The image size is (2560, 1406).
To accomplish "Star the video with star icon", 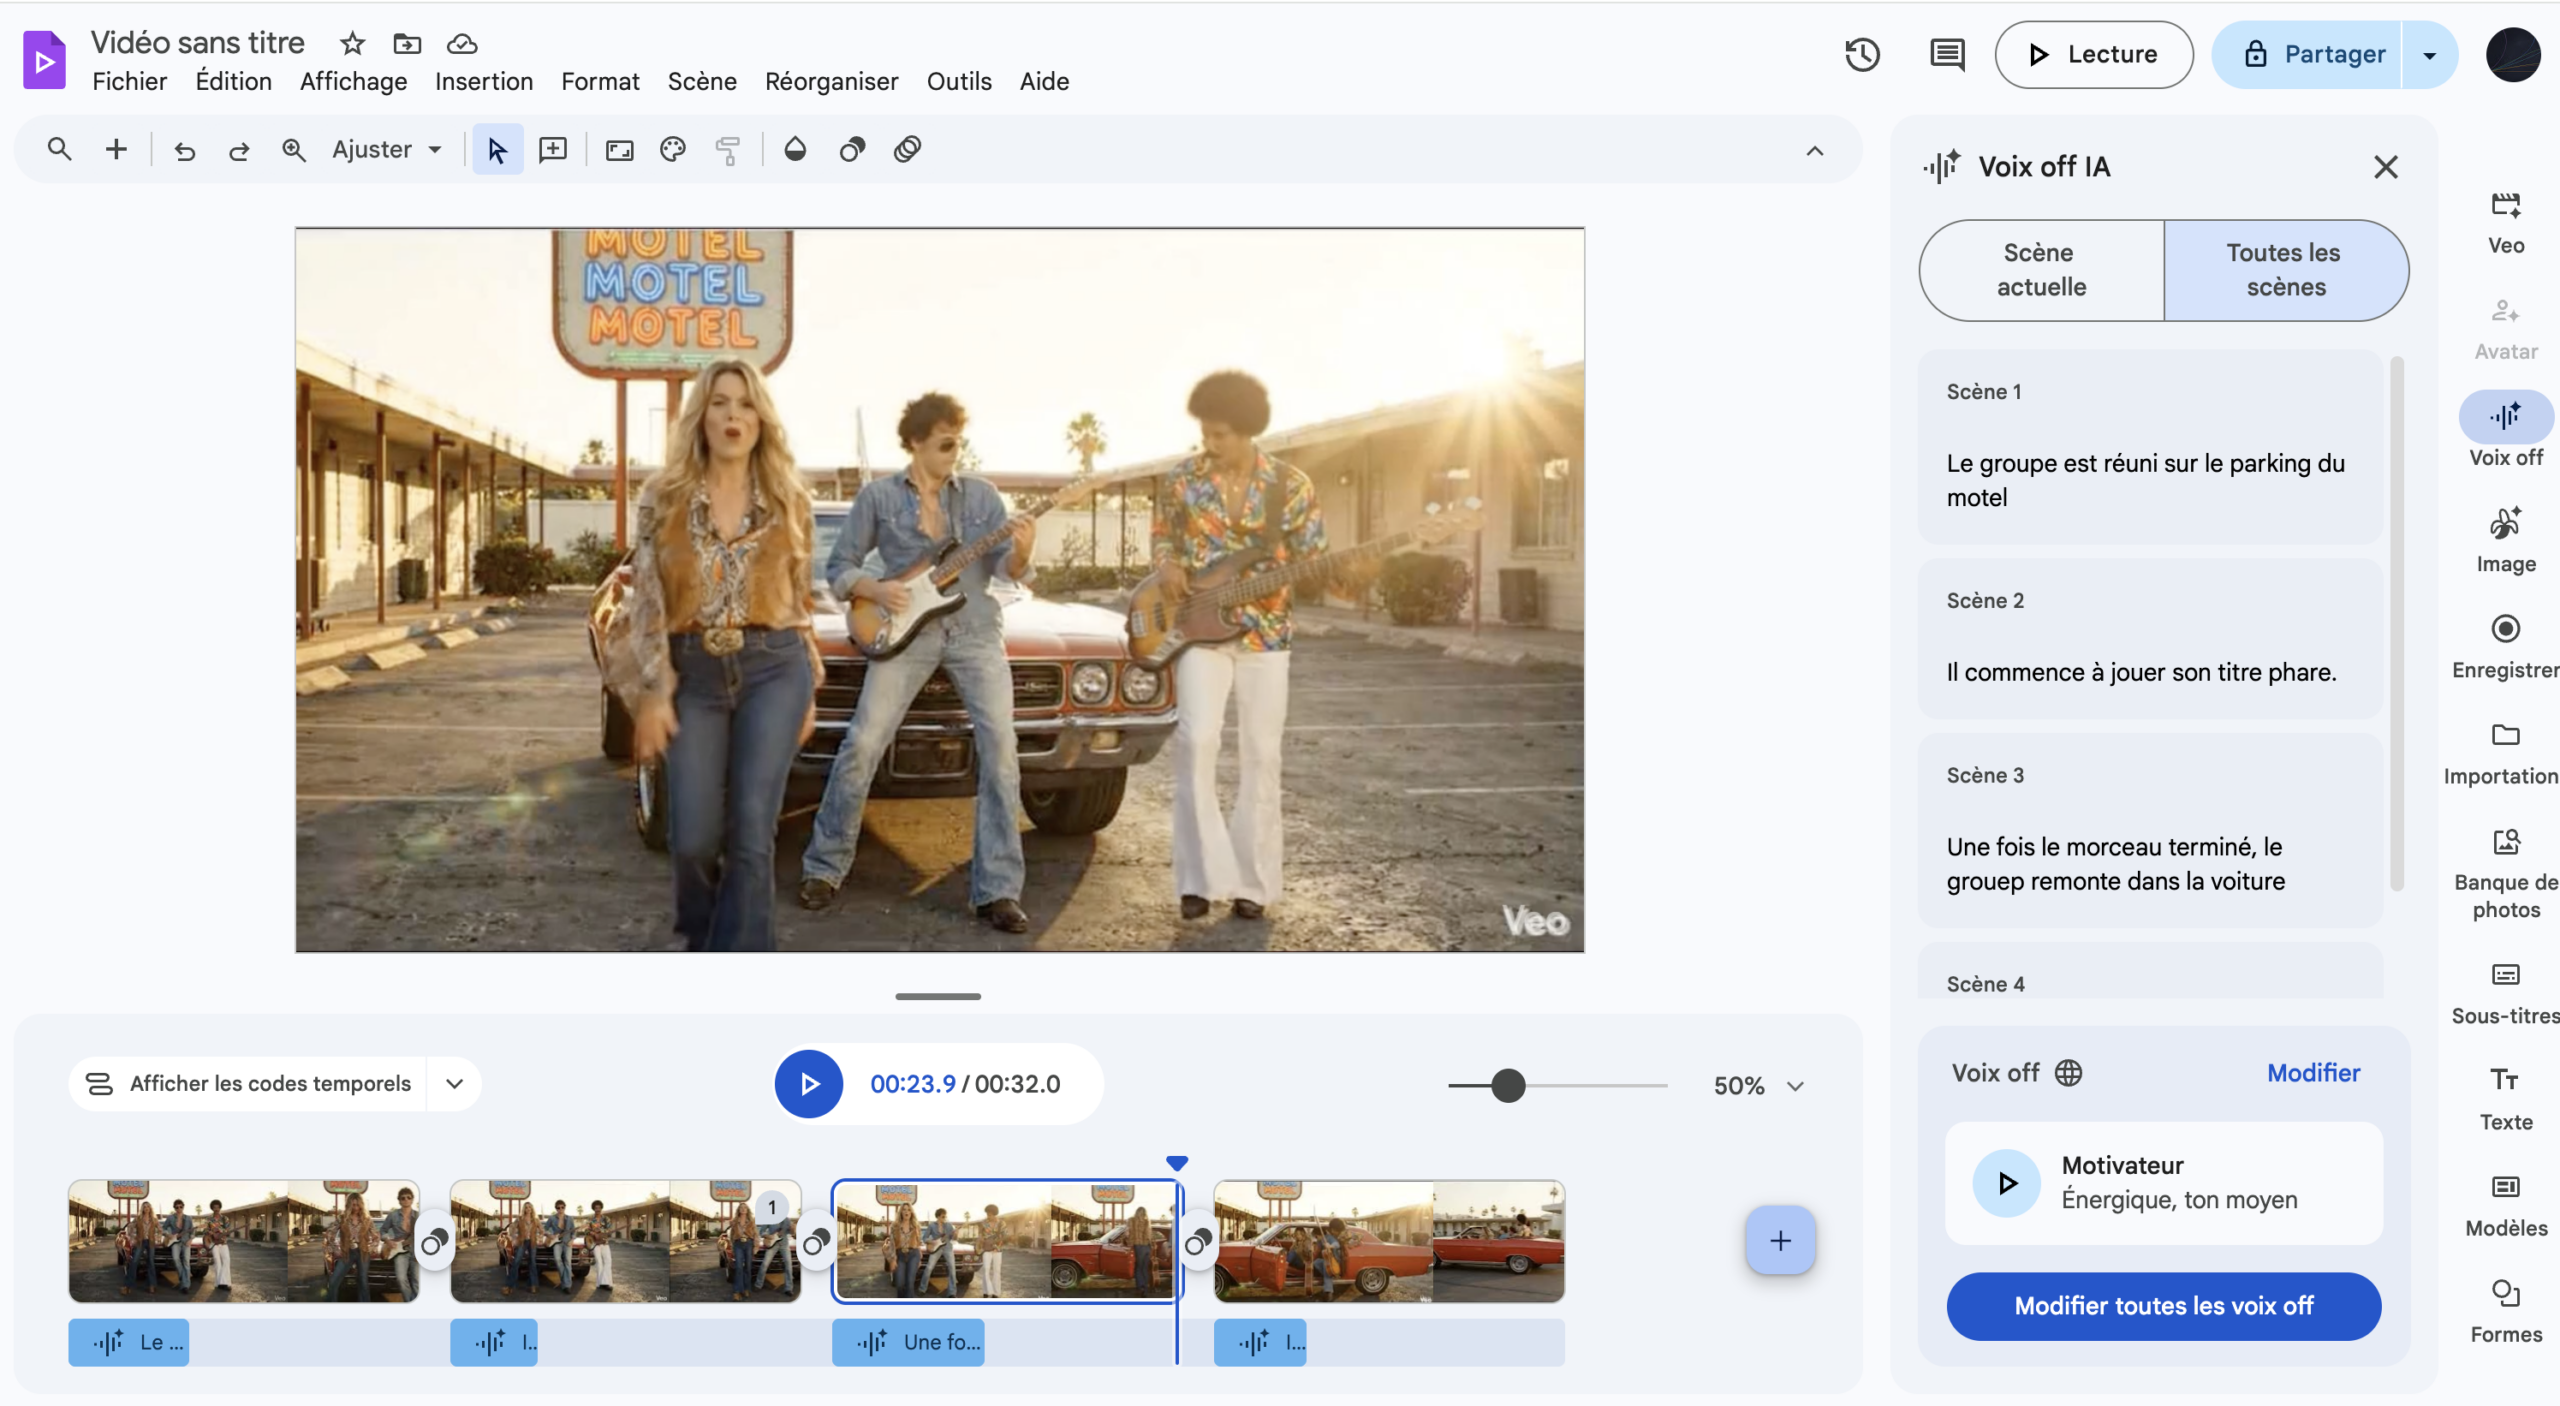I will (x=352, y=44).
